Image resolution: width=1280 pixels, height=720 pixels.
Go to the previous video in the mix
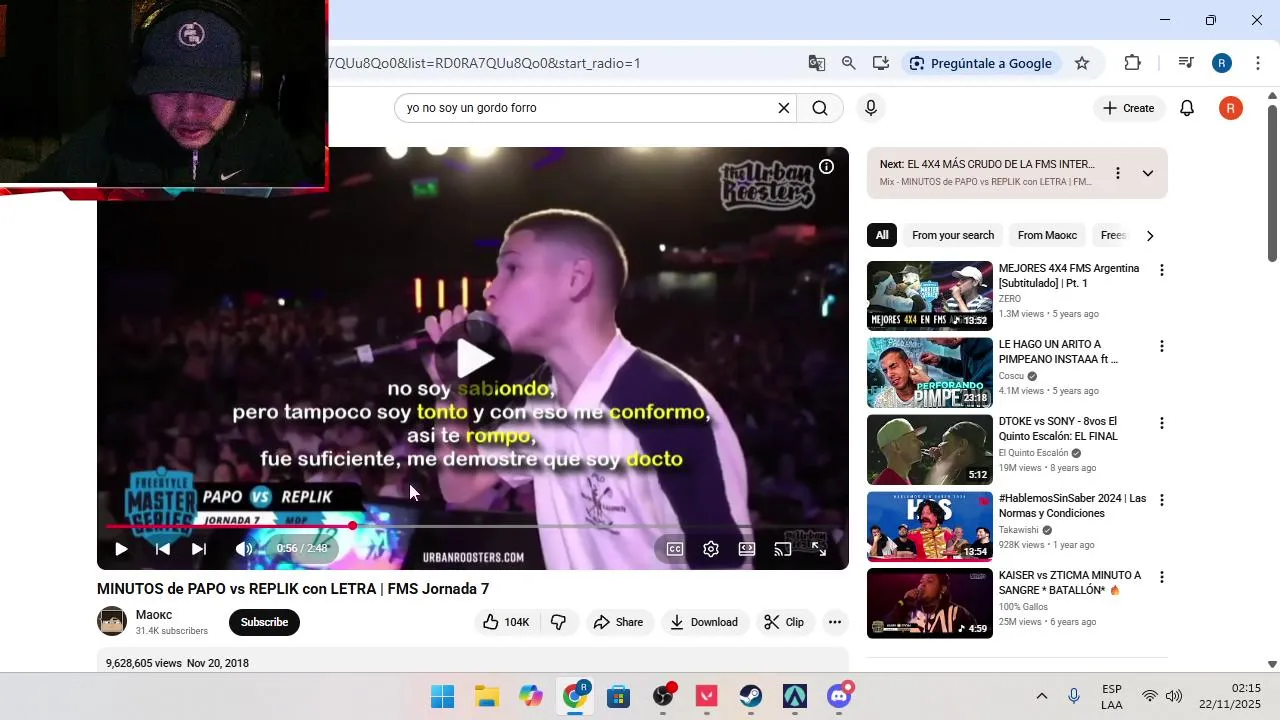click(x=163, y=549)
